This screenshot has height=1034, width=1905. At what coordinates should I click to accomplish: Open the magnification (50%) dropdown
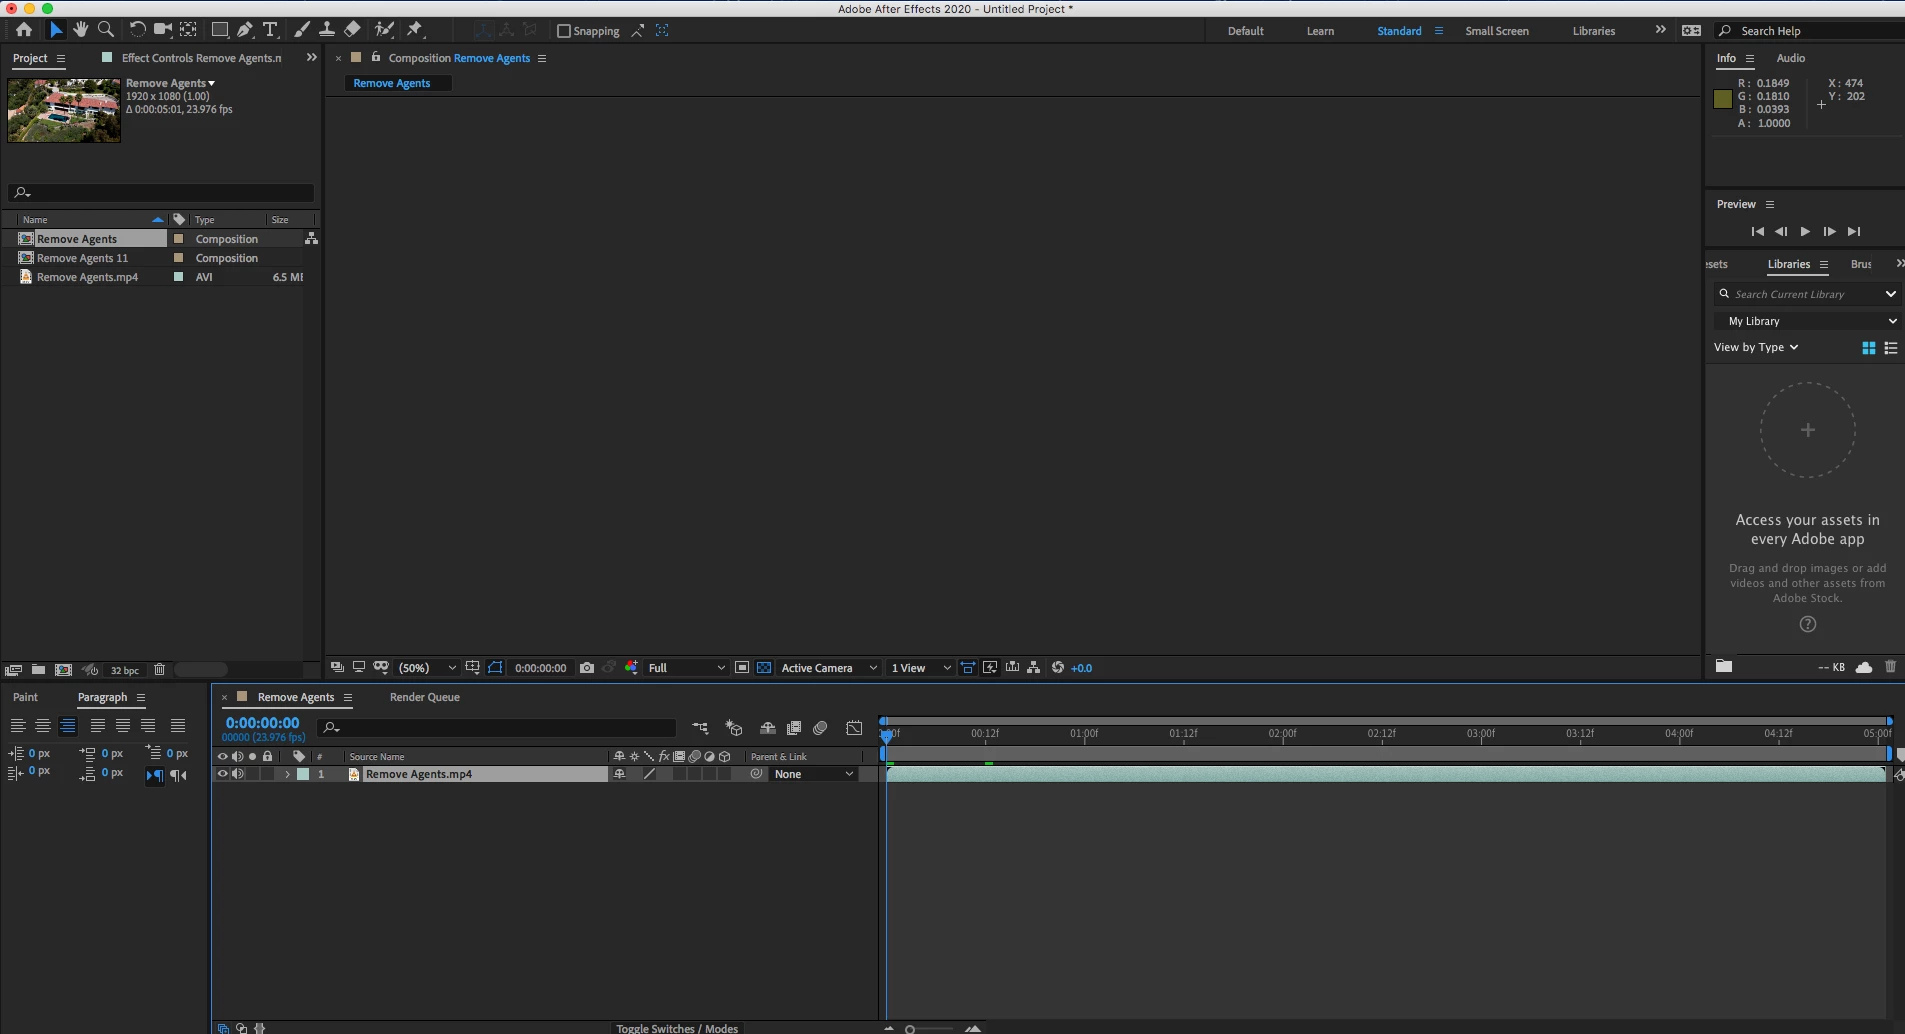(x=427, y=668)
